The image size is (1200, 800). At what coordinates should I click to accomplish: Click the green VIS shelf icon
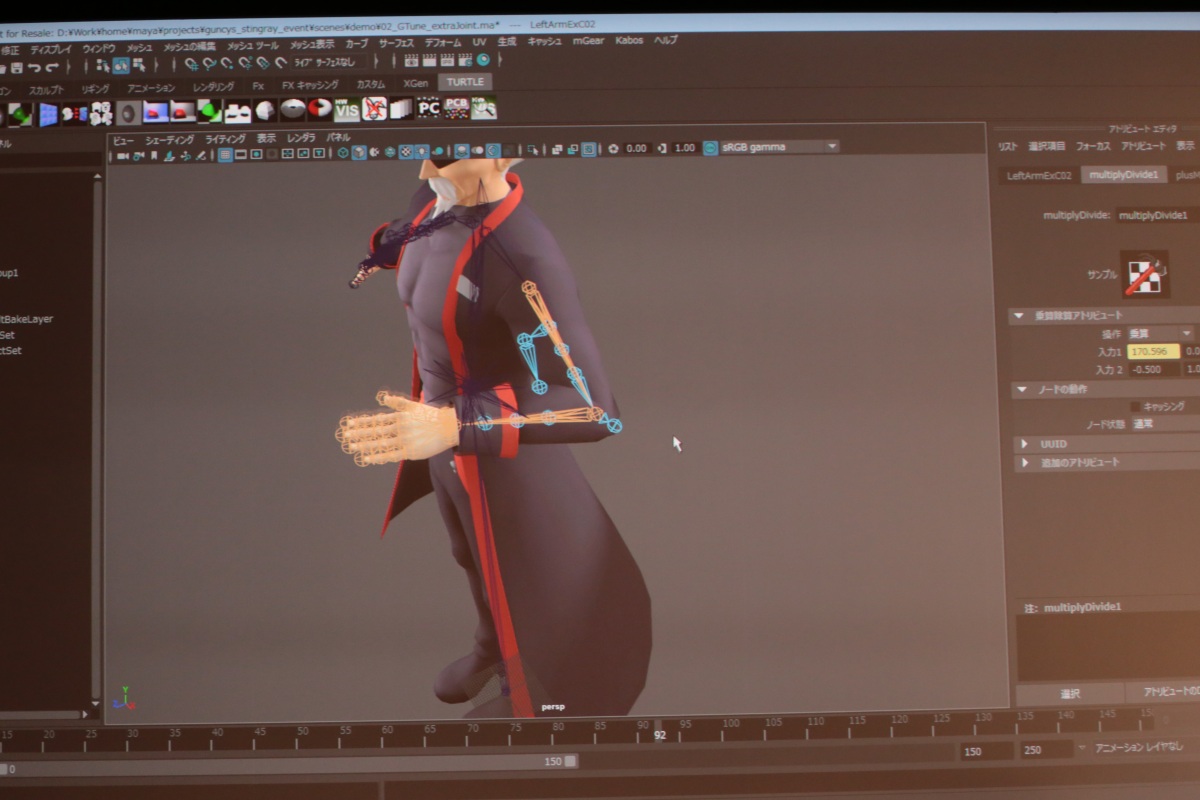coord(347,109)
